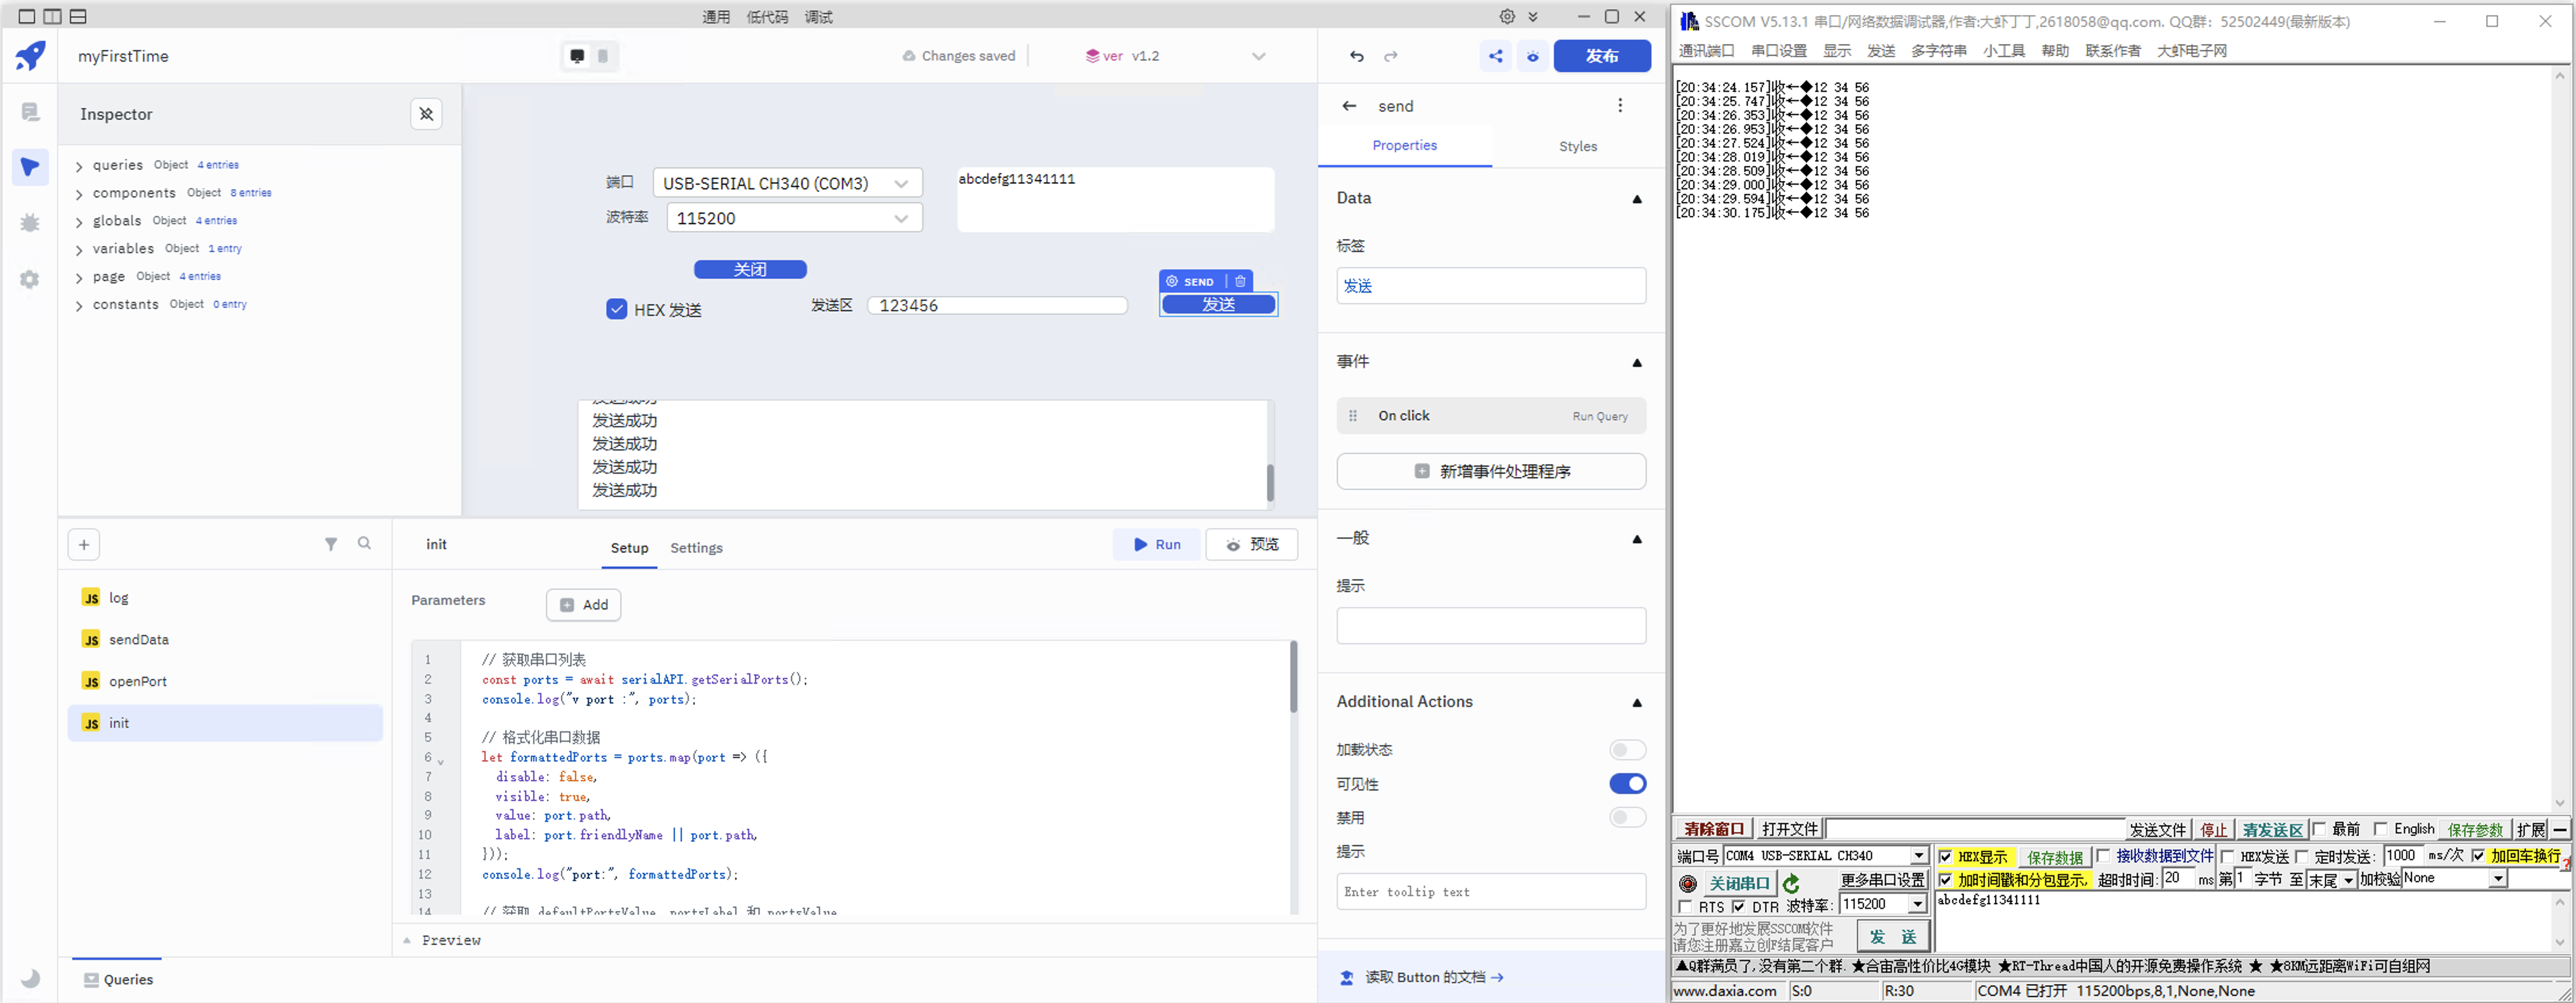Screen dimensions: 2576x1003
Task: Open three-dot menu next to send
Action: pos(1620,106)
